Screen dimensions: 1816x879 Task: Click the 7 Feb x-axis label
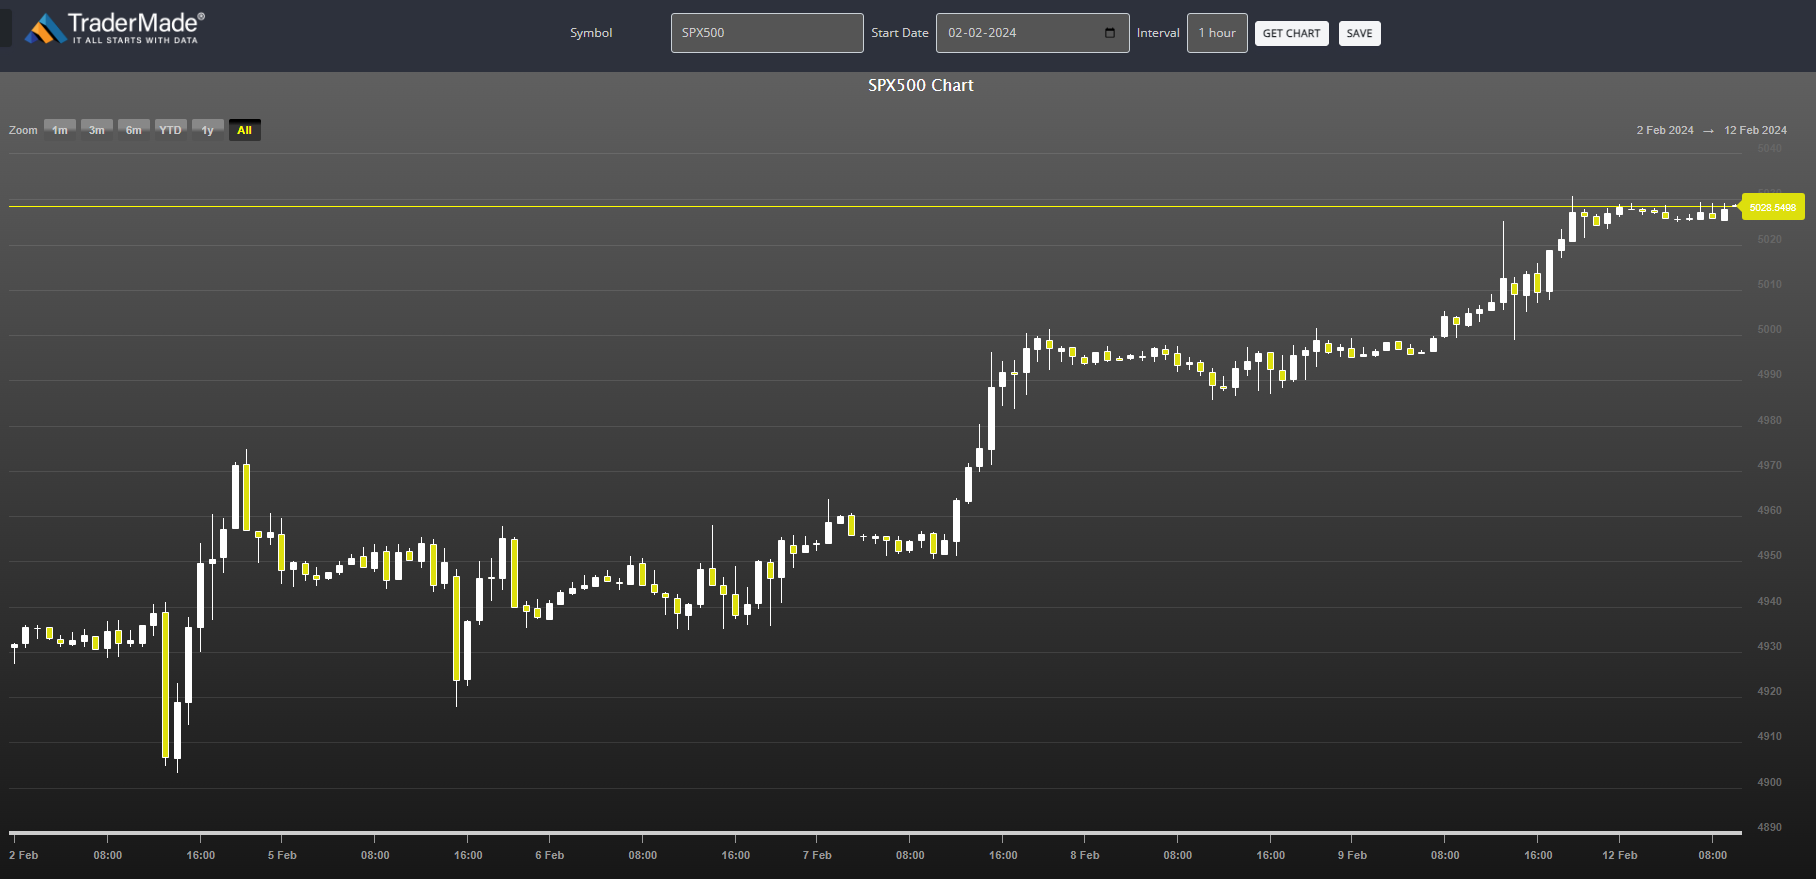817,855
